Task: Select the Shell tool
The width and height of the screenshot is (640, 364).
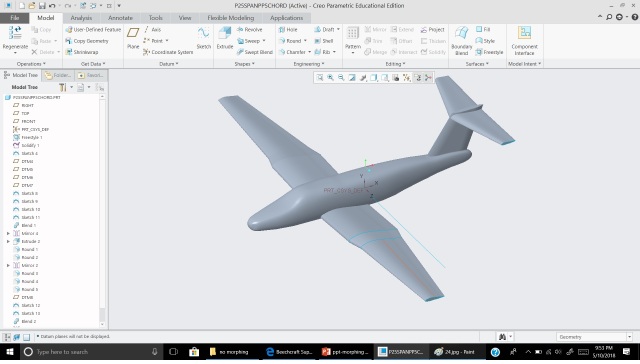Action: tap(324, 41)
